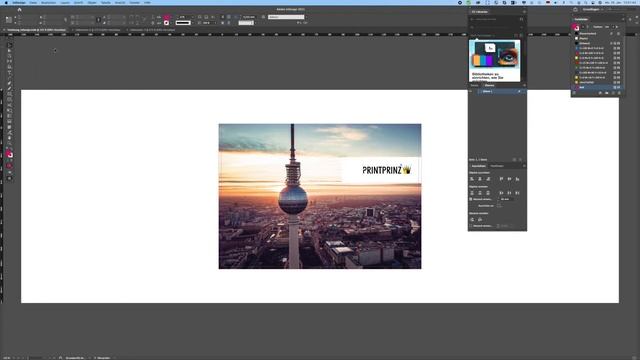Click the stroke swatch in control bar
Screen dimensions: 640x360
click(167, 23)
